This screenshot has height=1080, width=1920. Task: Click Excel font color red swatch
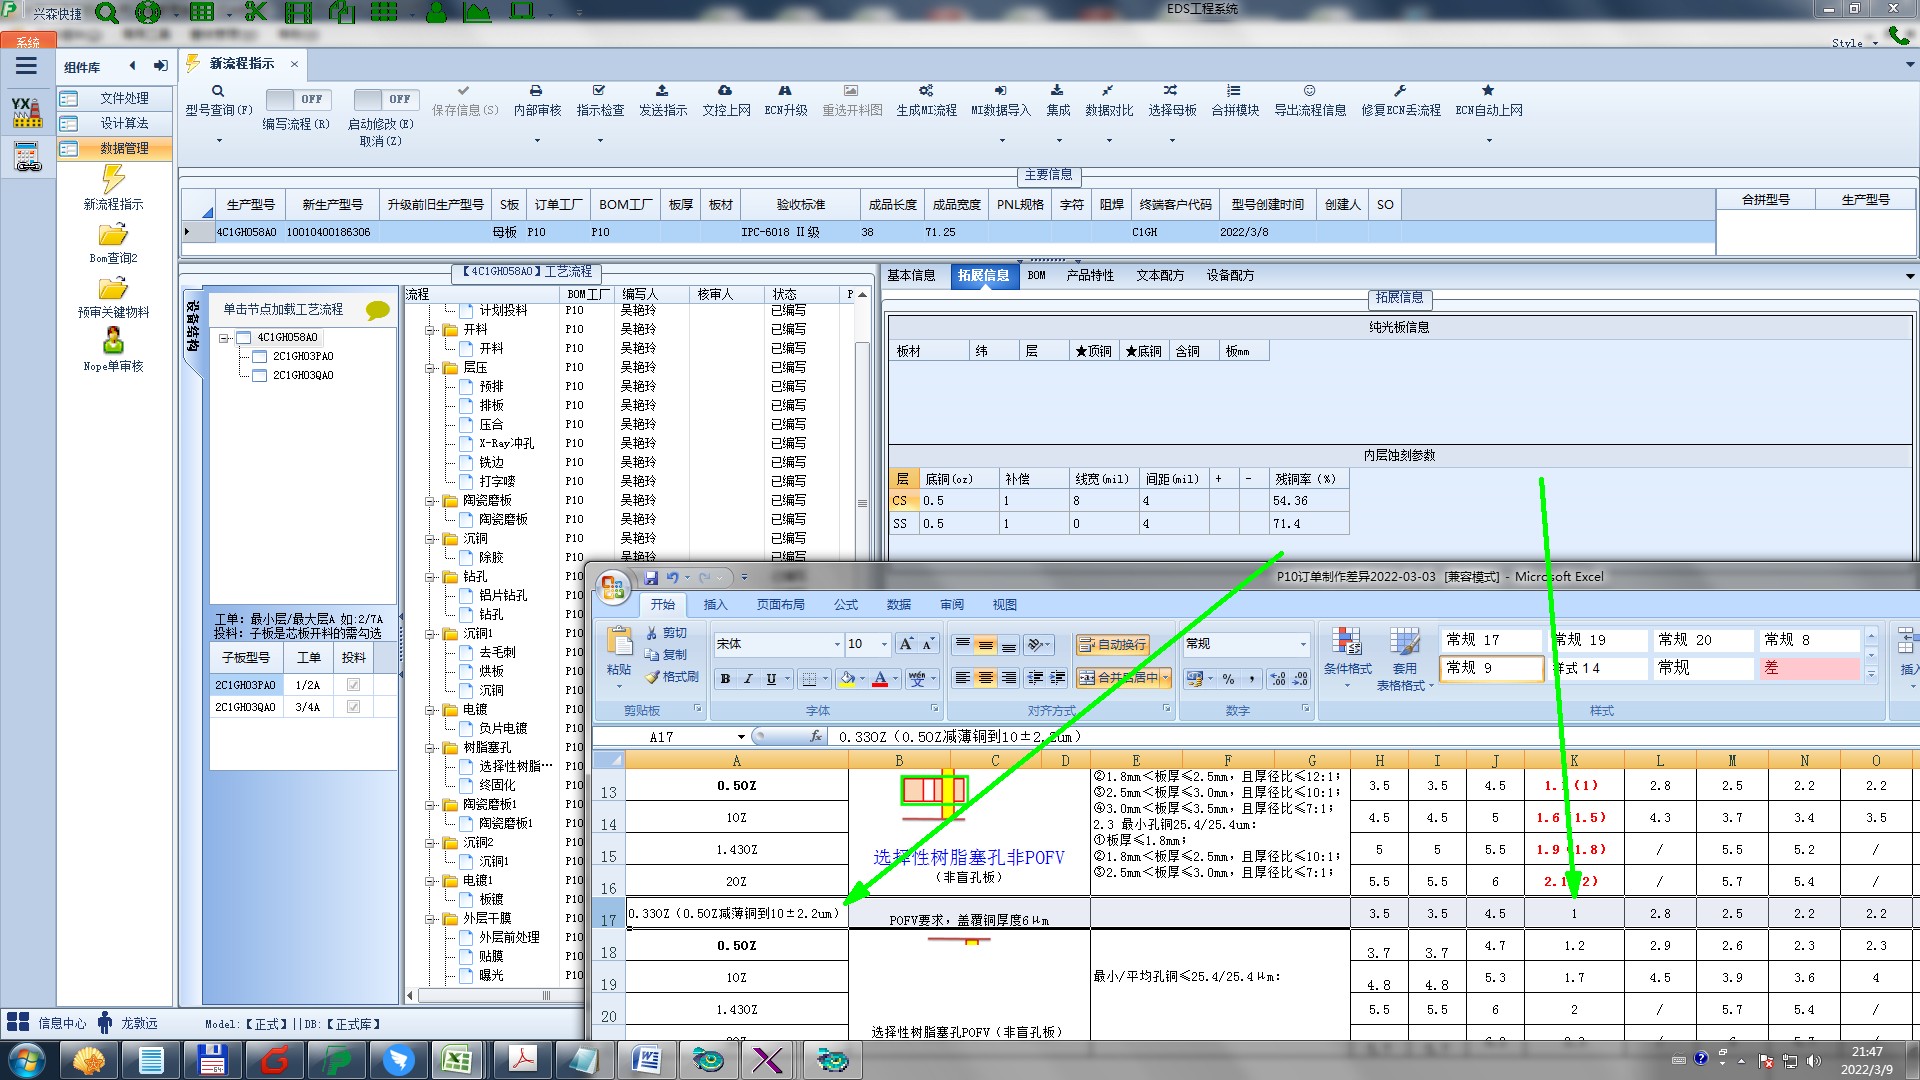(880, 679)
